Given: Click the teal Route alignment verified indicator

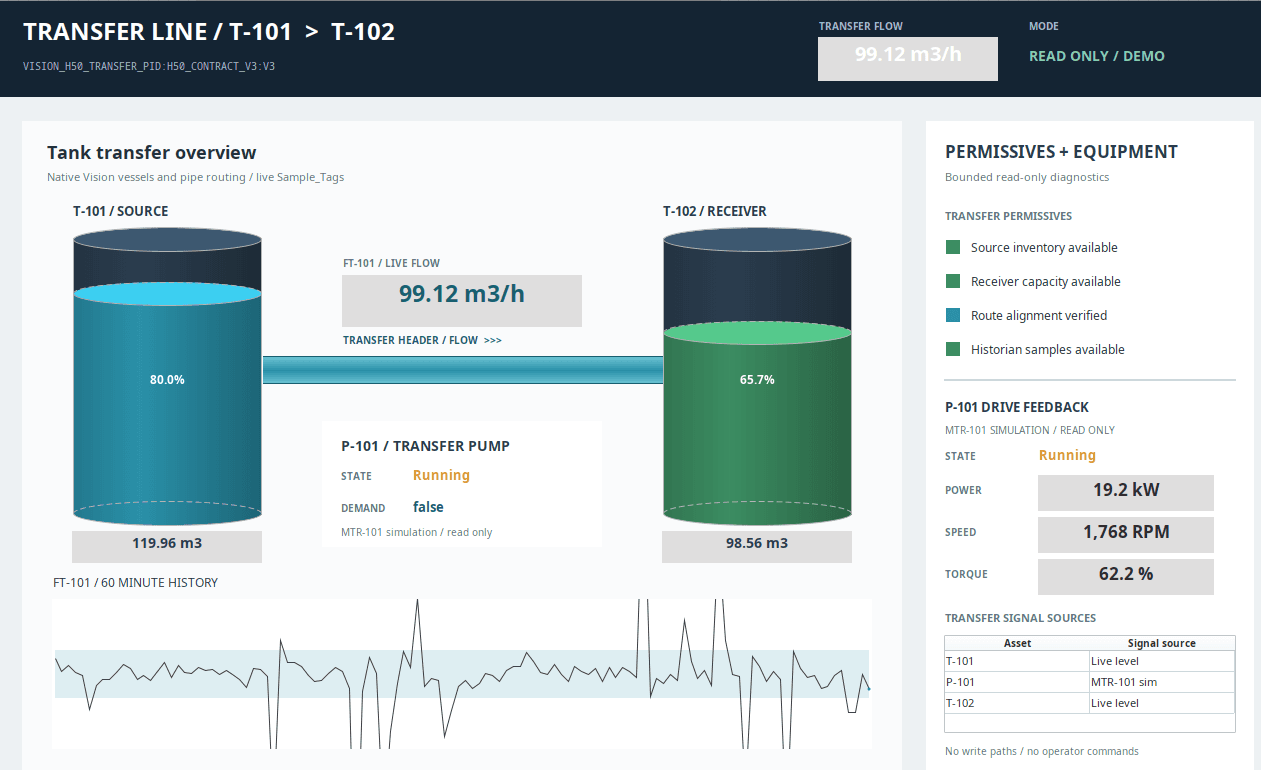Looking at the screenshot, I should click(x=953, y=315).
